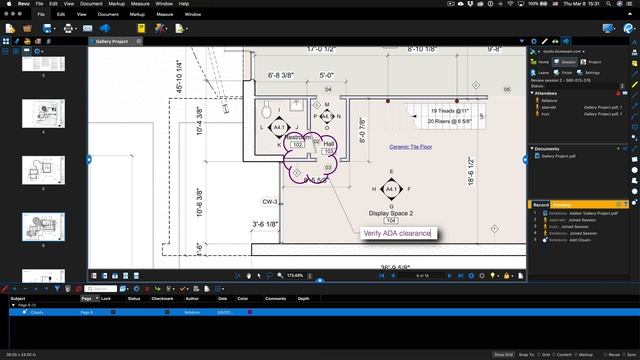Click the Ceramic Tile Floor link

click(x=410, y=147)
